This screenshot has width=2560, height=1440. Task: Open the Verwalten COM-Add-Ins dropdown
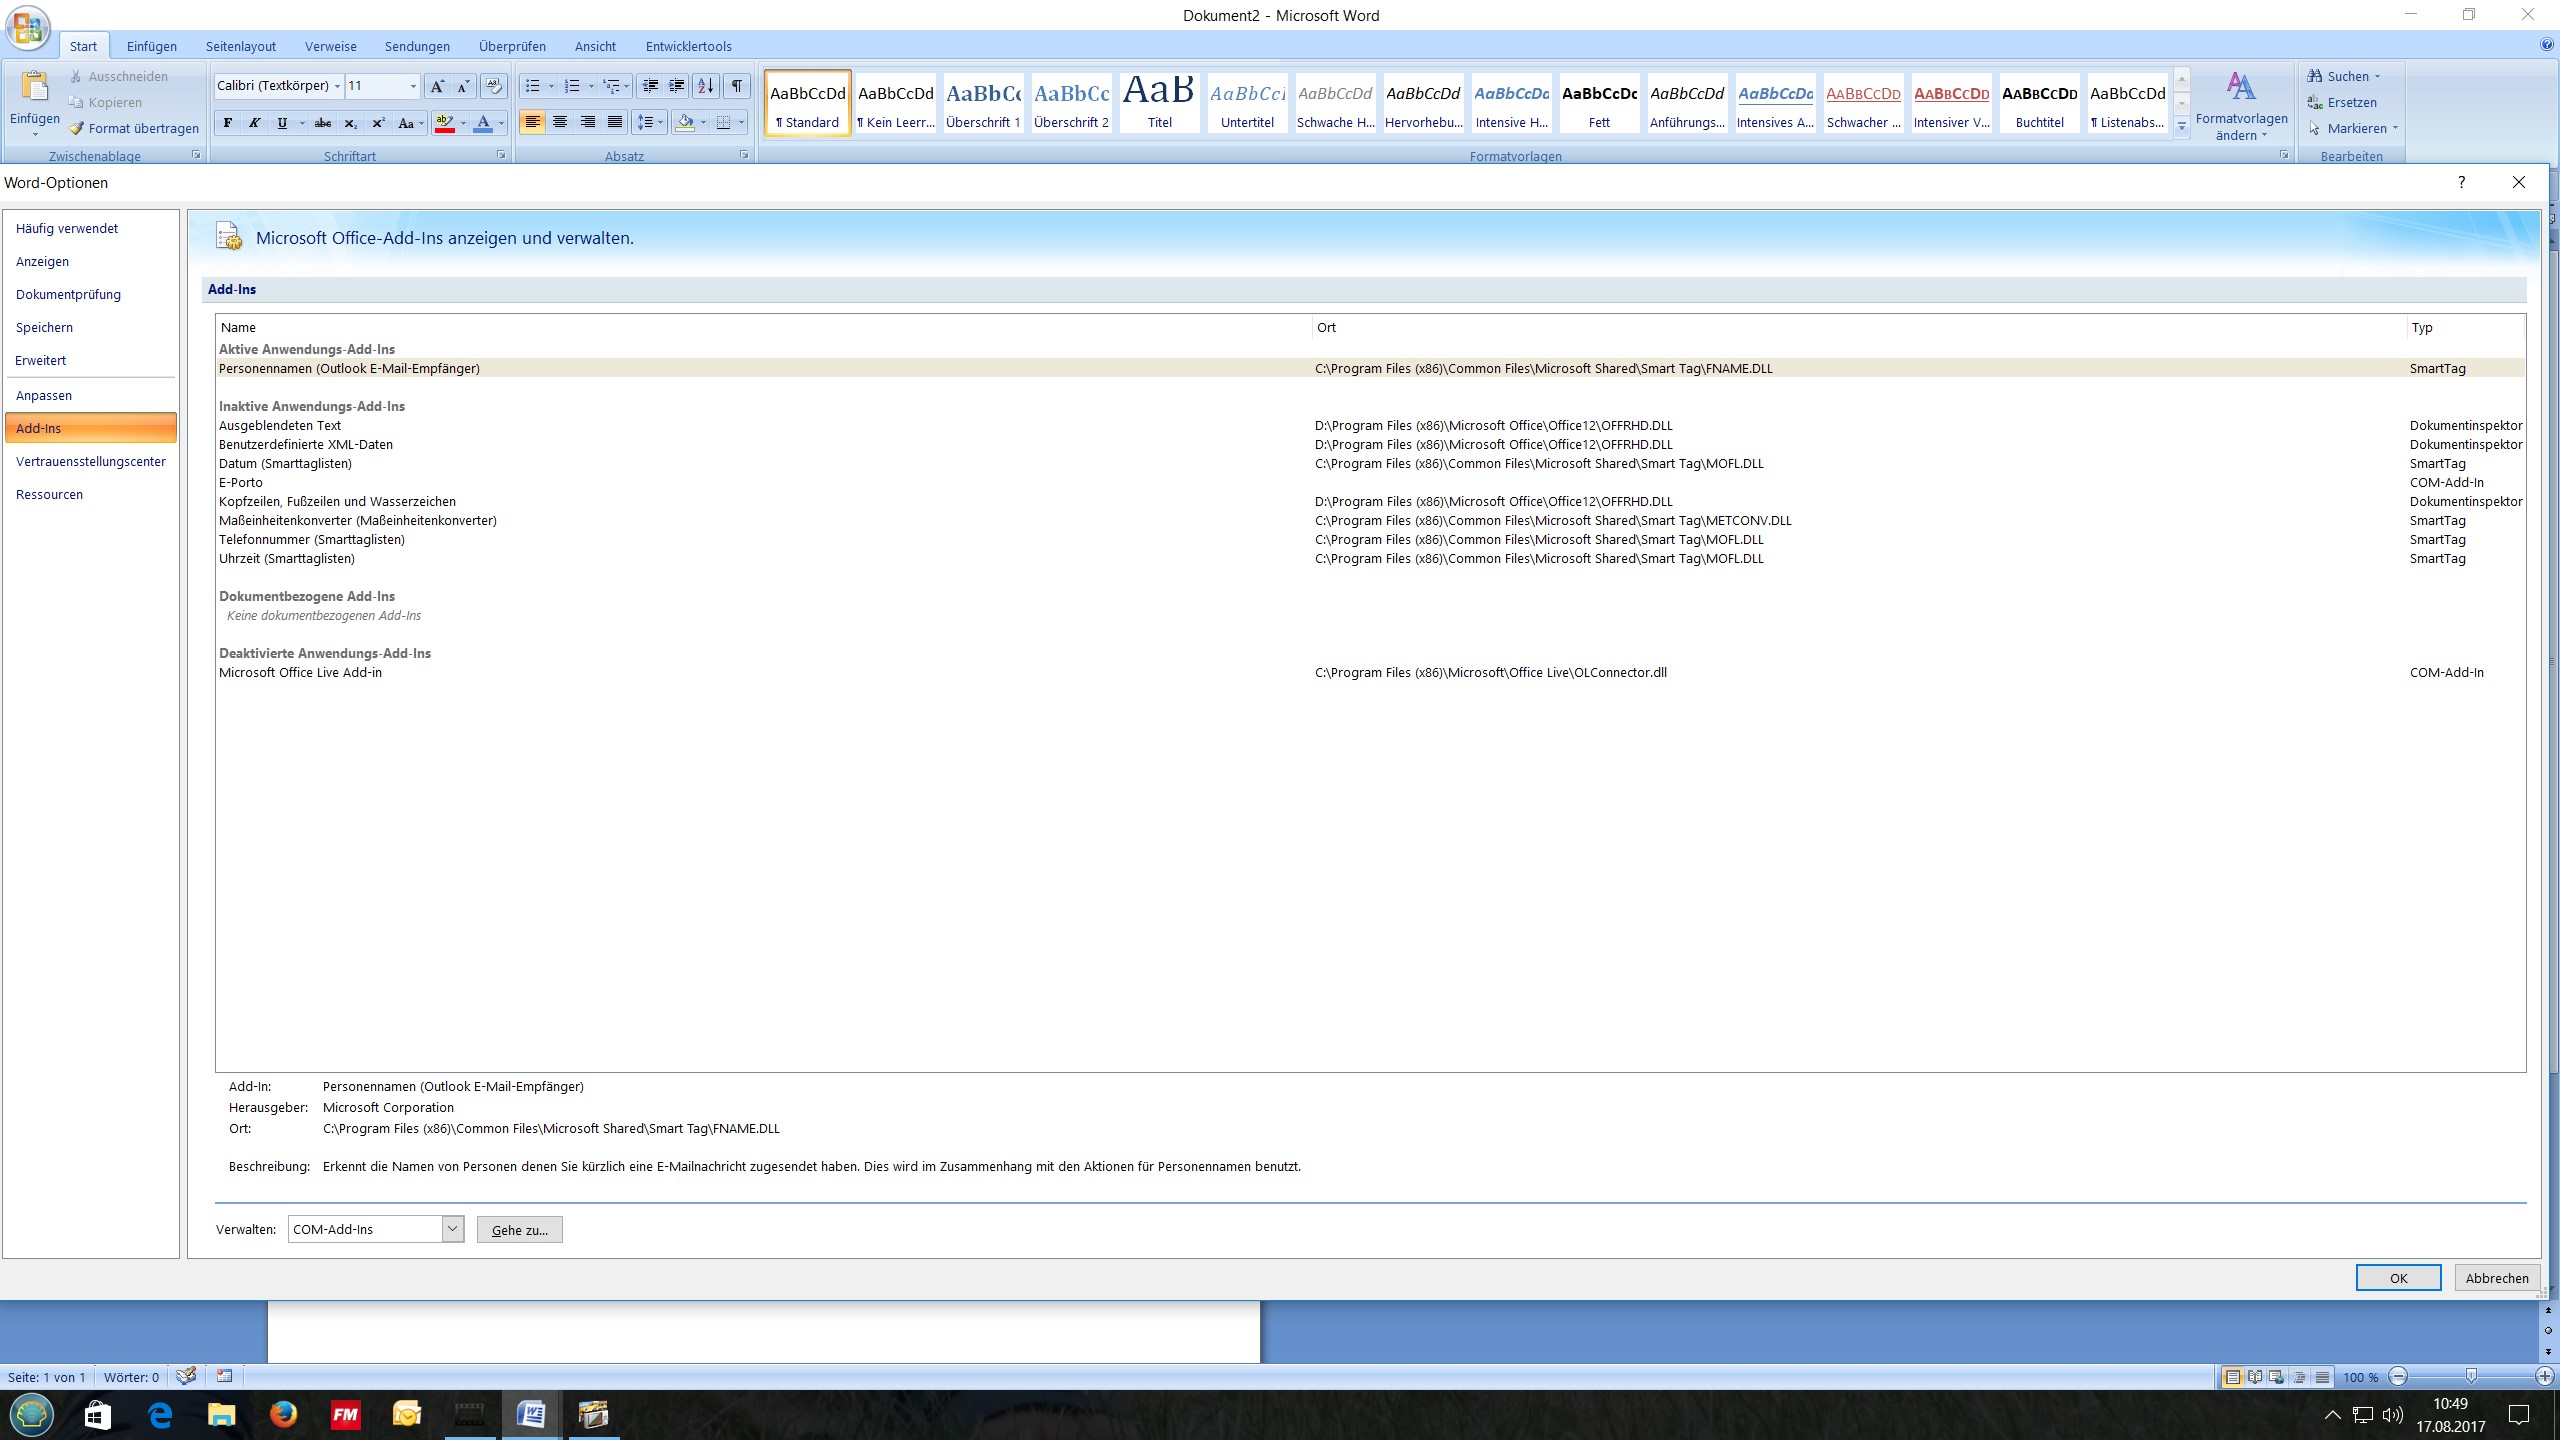tap(453, 1229)
